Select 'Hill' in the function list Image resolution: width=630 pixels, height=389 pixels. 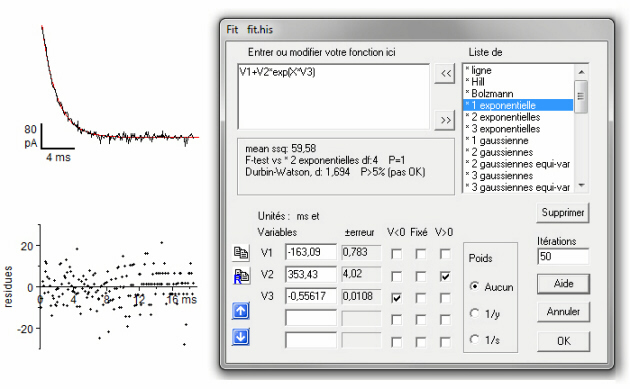pyautogui.click(x=518, y=82)
